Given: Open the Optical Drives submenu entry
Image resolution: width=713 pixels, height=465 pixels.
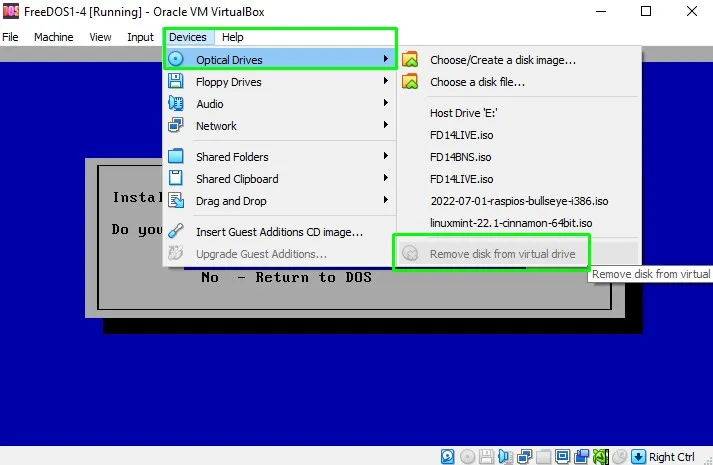Looking at the screenshot, I should tap(280, 60).
